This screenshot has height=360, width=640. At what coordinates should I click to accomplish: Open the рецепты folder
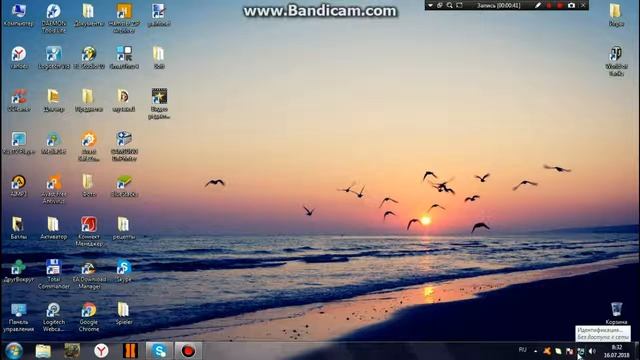tap(124, 228)
